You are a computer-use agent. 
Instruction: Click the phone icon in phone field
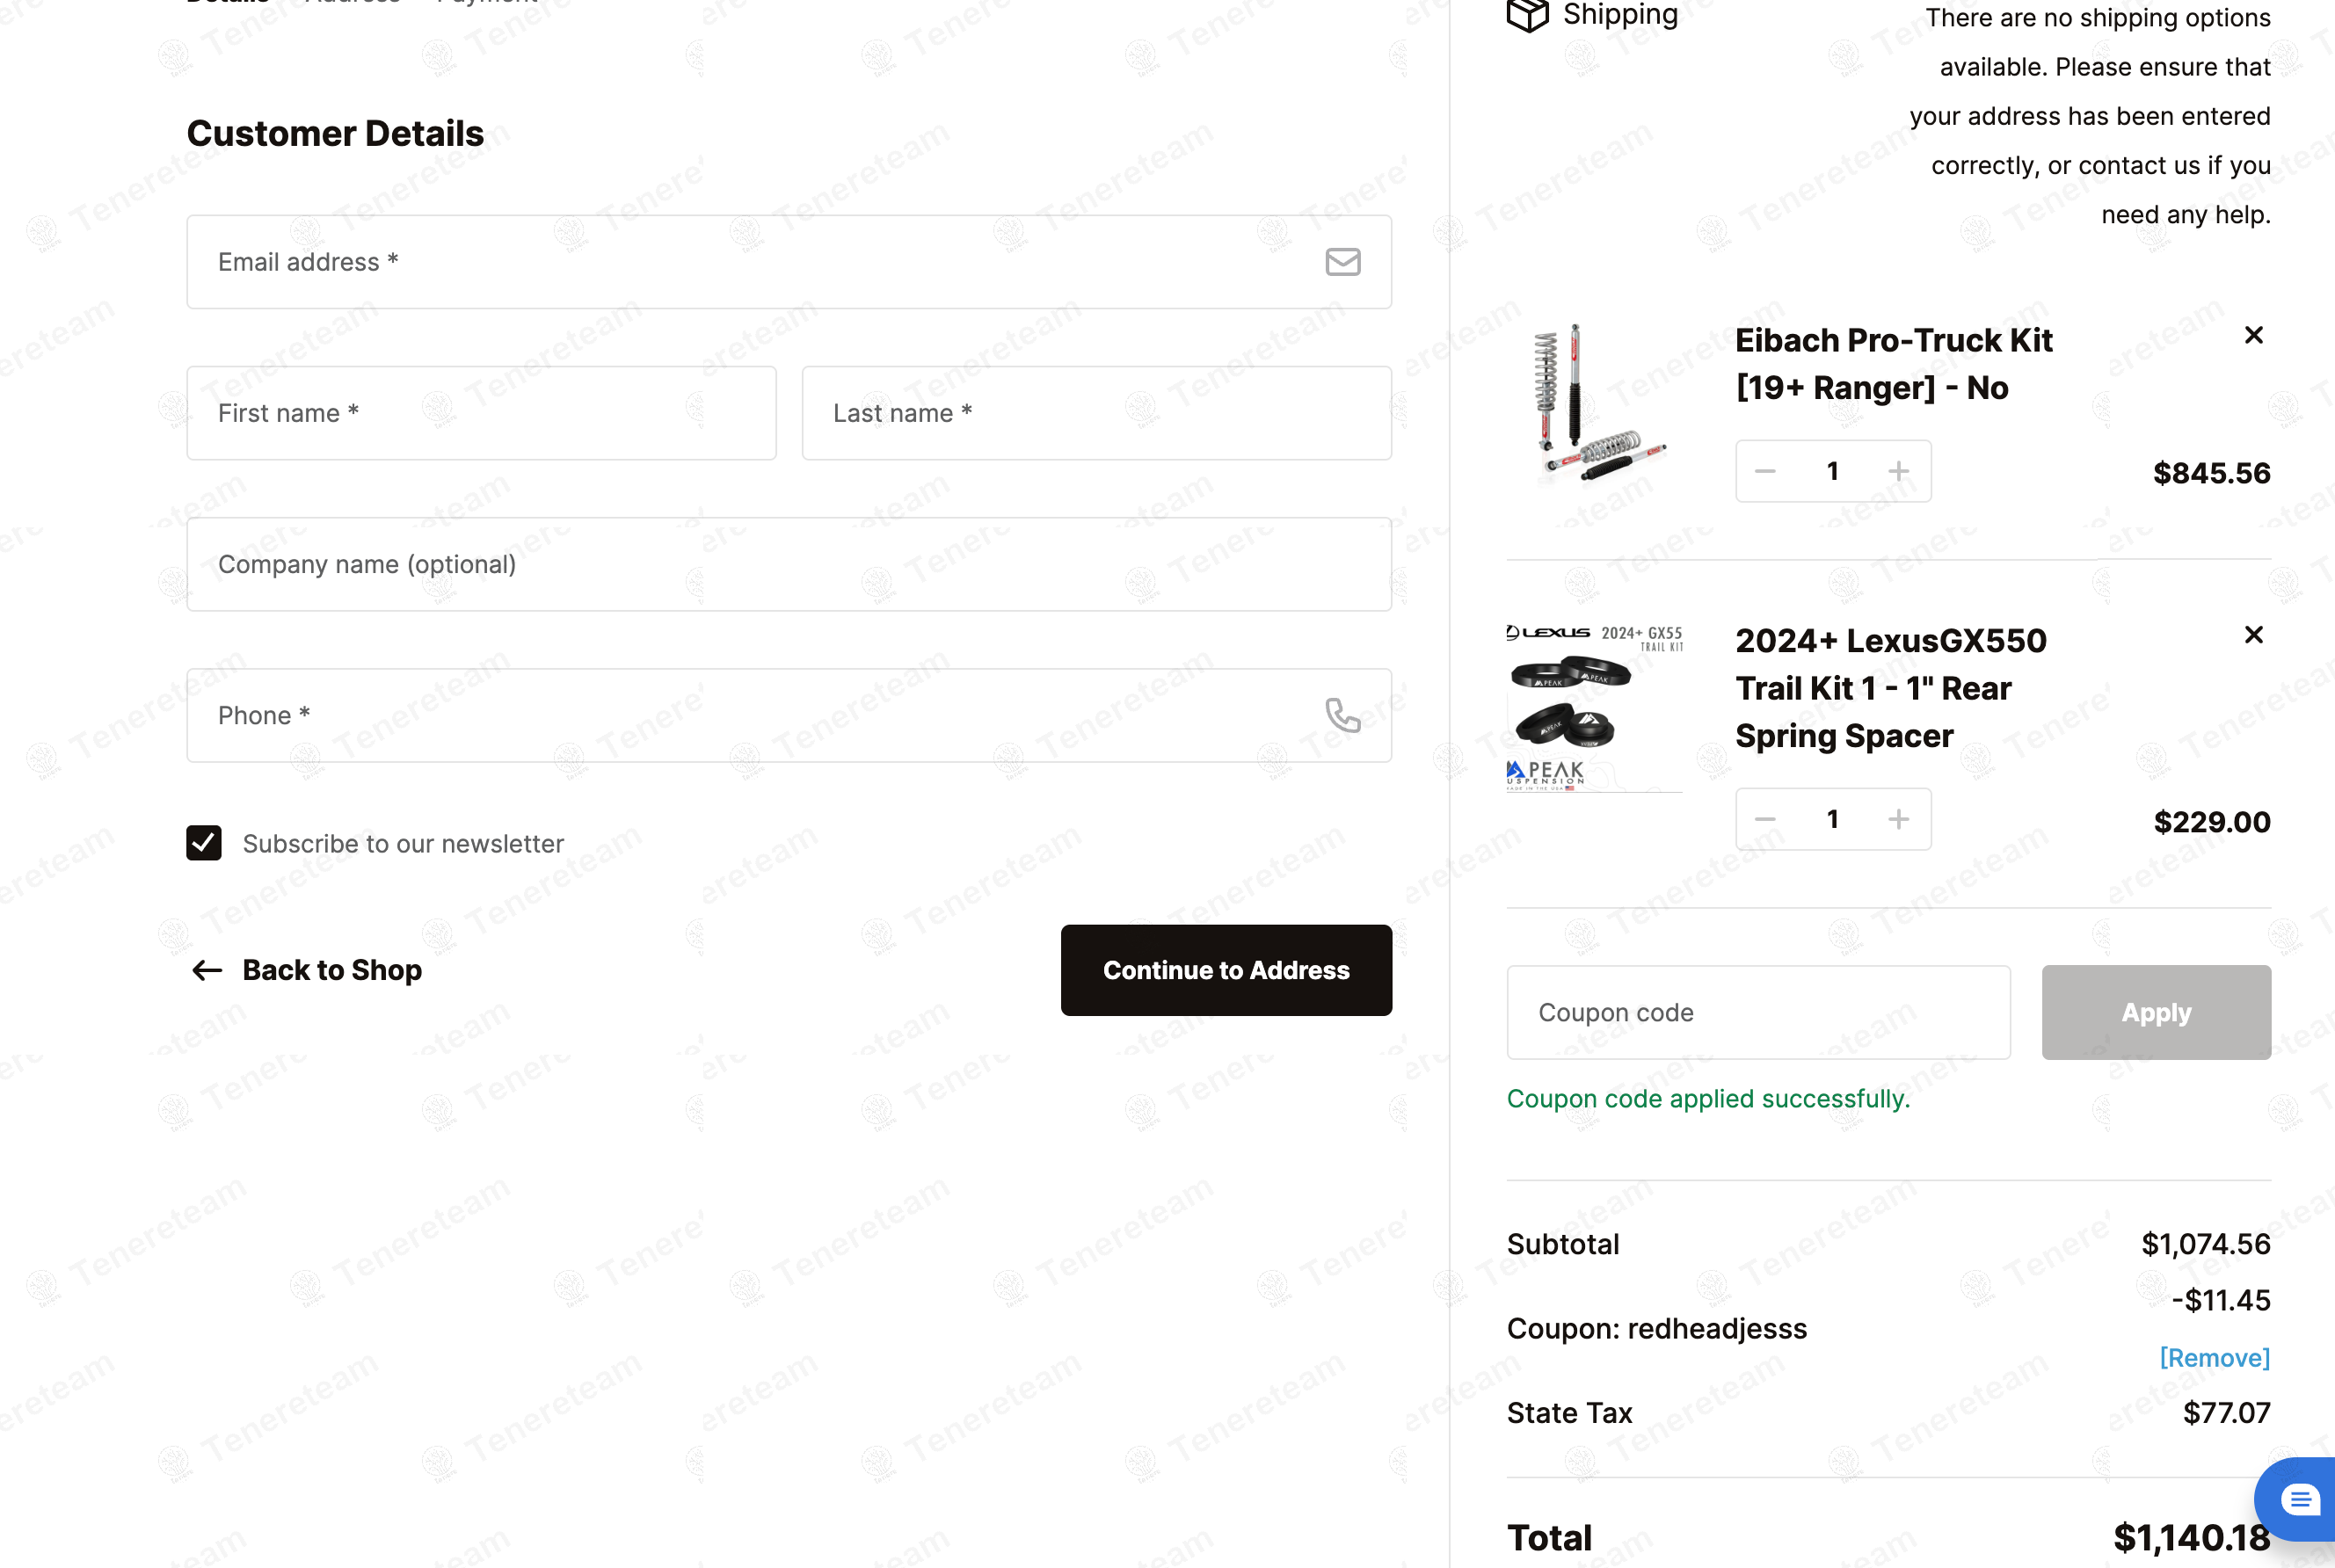coord(1342,715)
